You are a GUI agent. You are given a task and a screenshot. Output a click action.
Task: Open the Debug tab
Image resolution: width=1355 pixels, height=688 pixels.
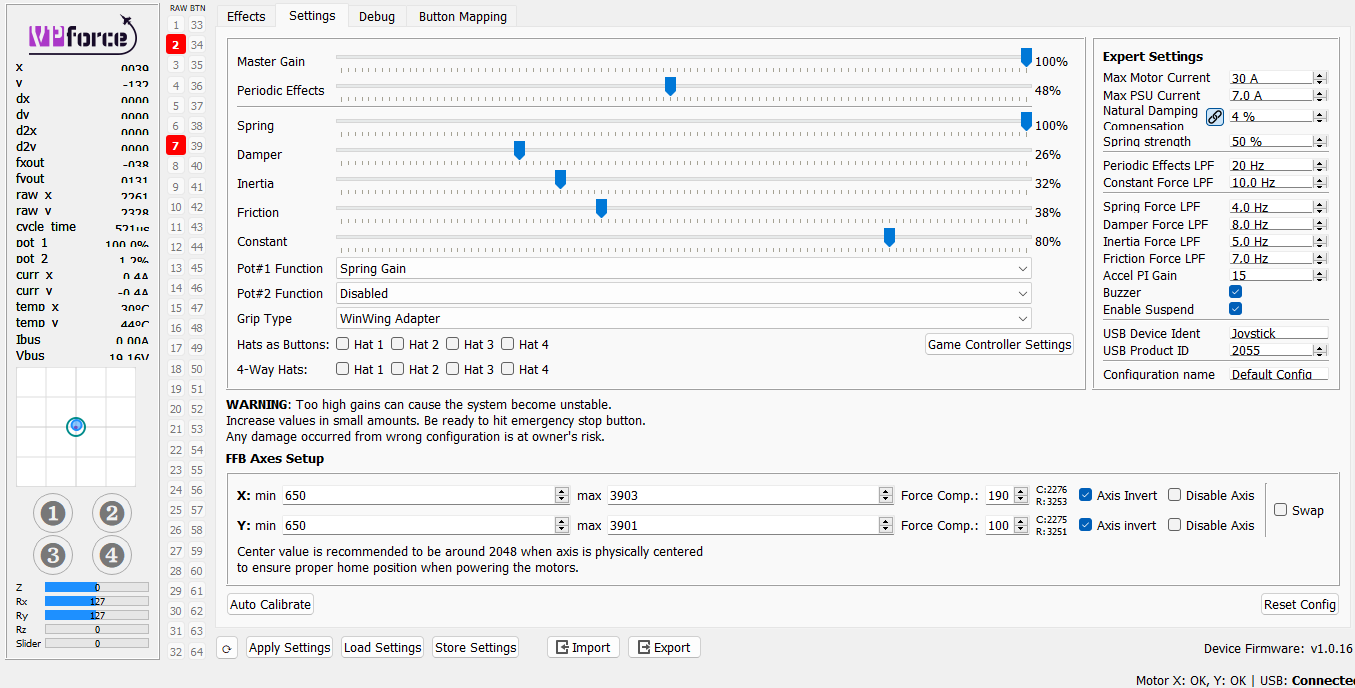[x=377, y=16]
